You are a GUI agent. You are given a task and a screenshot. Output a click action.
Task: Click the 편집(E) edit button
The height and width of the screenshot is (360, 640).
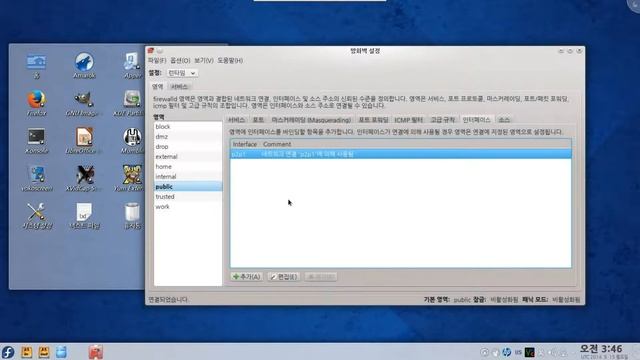[x=284, y=277]
